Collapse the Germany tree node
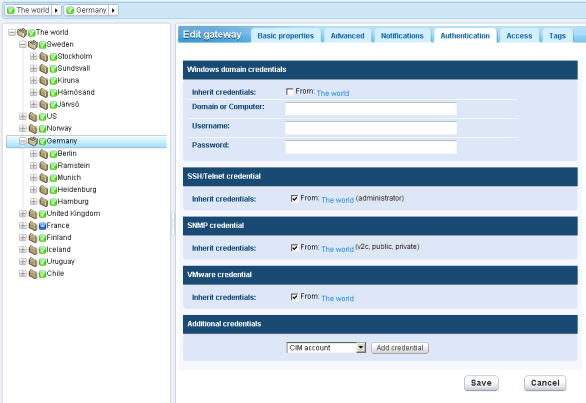Screen dimensions: 586x403 [23, 141]
